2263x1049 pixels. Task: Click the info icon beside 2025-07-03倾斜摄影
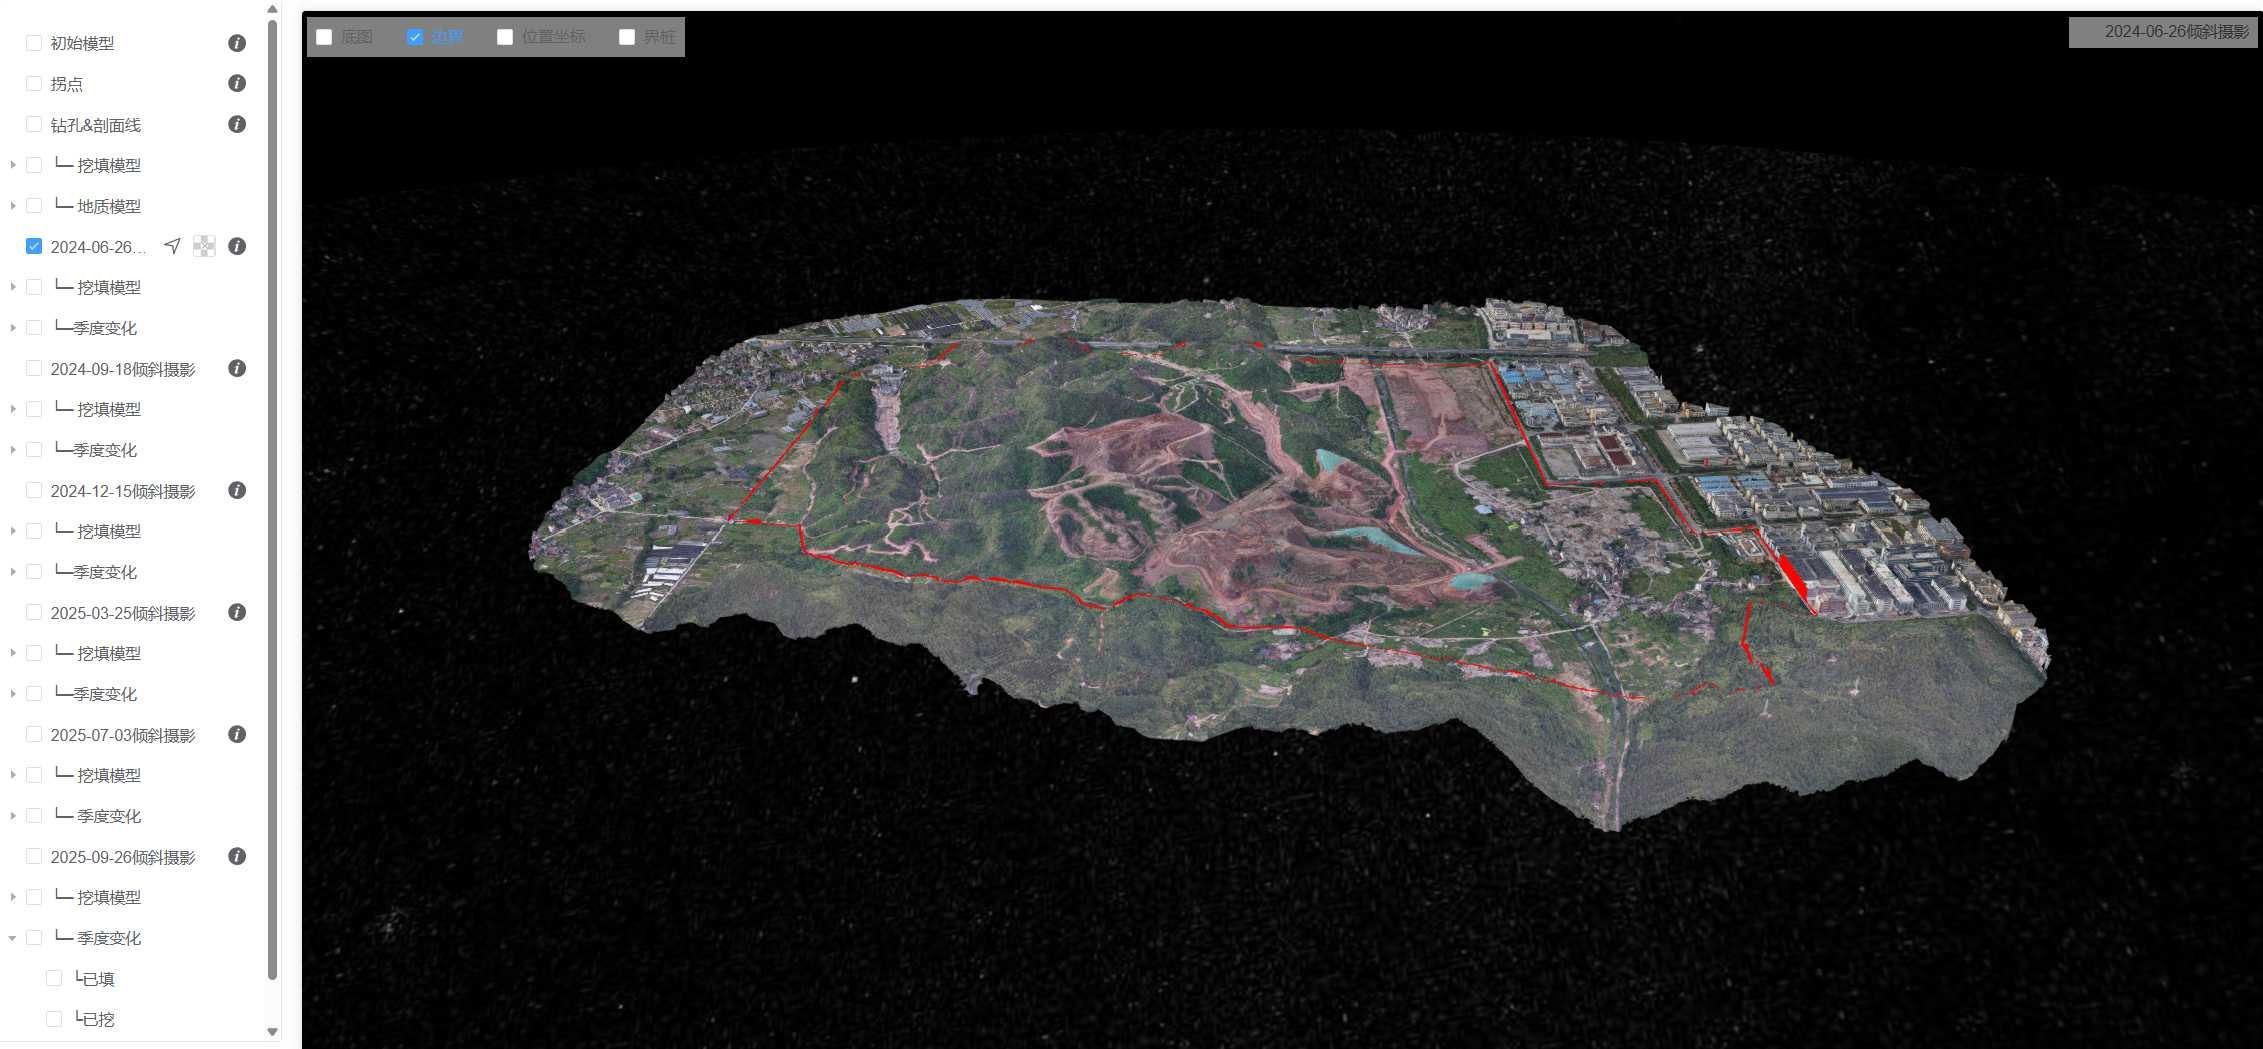[237, 734]
